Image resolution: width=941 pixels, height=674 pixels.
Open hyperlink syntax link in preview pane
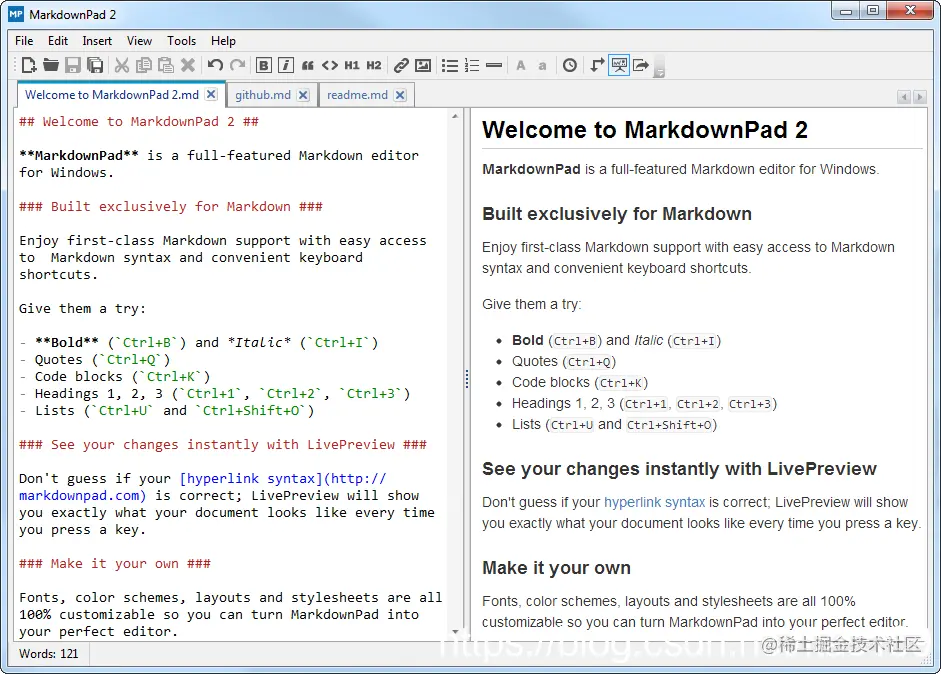pyautogui.click(x=654, y=502)
